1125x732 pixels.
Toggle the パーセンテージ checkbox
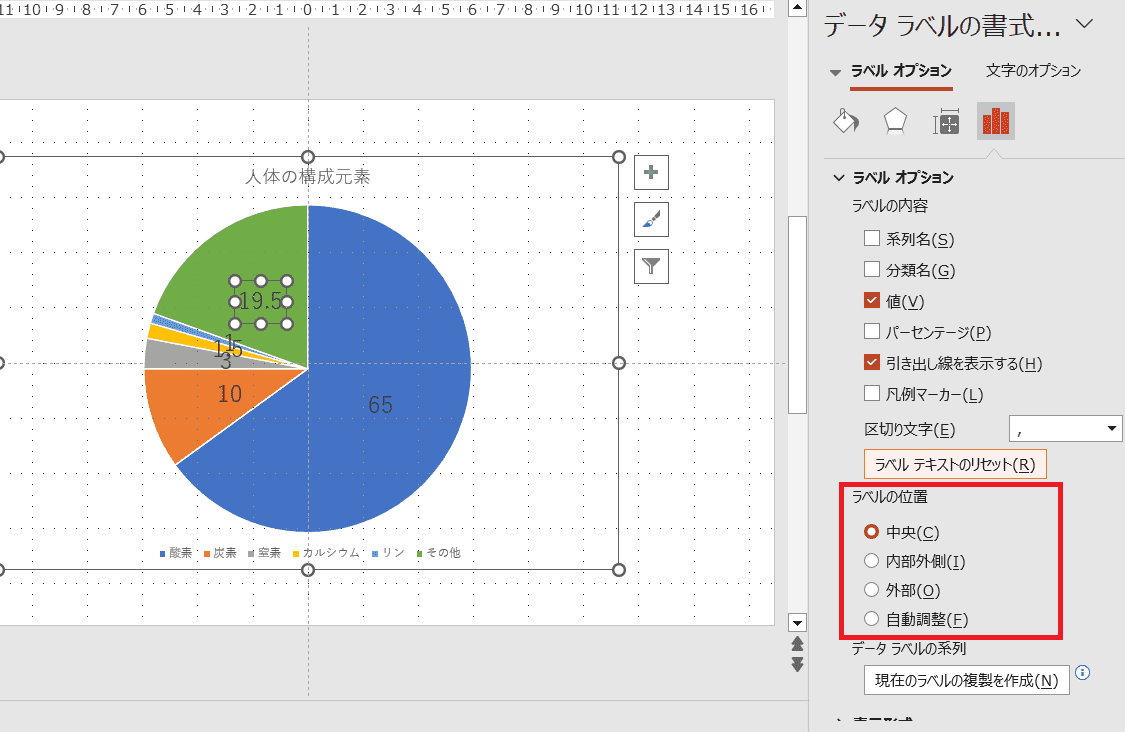pos(872,332)
